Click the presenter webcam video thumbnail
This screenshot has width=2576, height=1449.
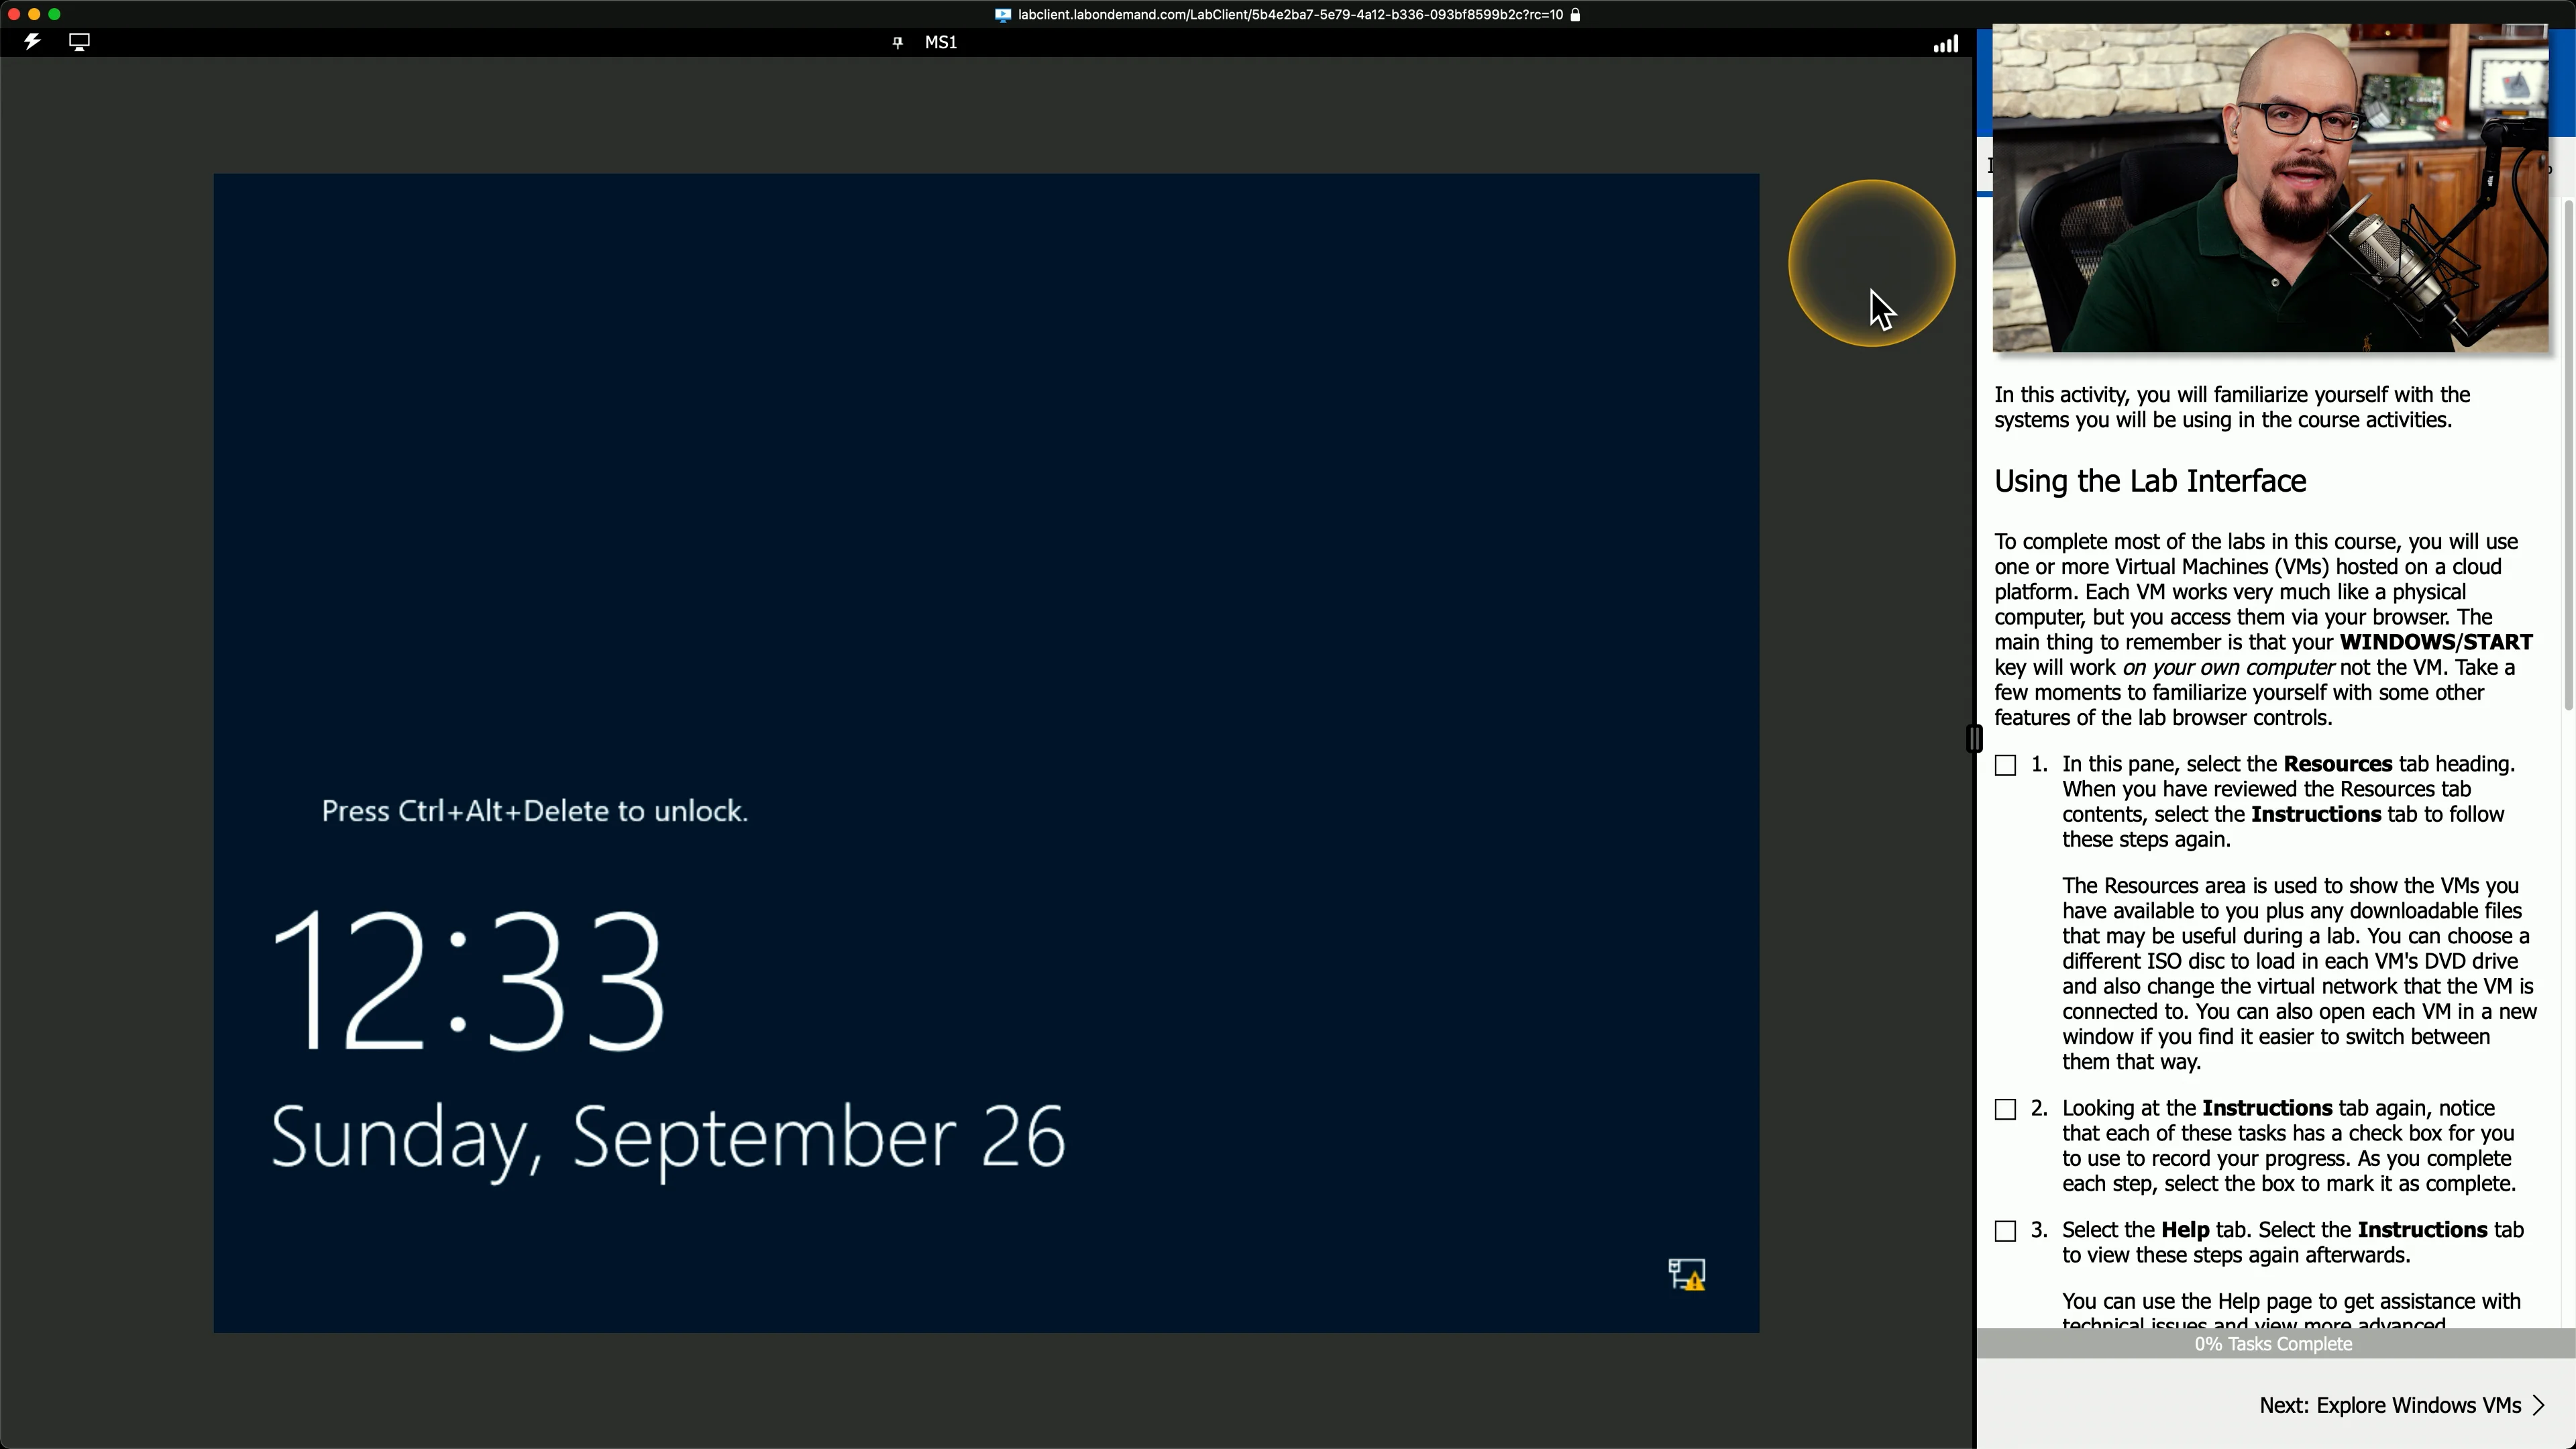[2270, 188]
